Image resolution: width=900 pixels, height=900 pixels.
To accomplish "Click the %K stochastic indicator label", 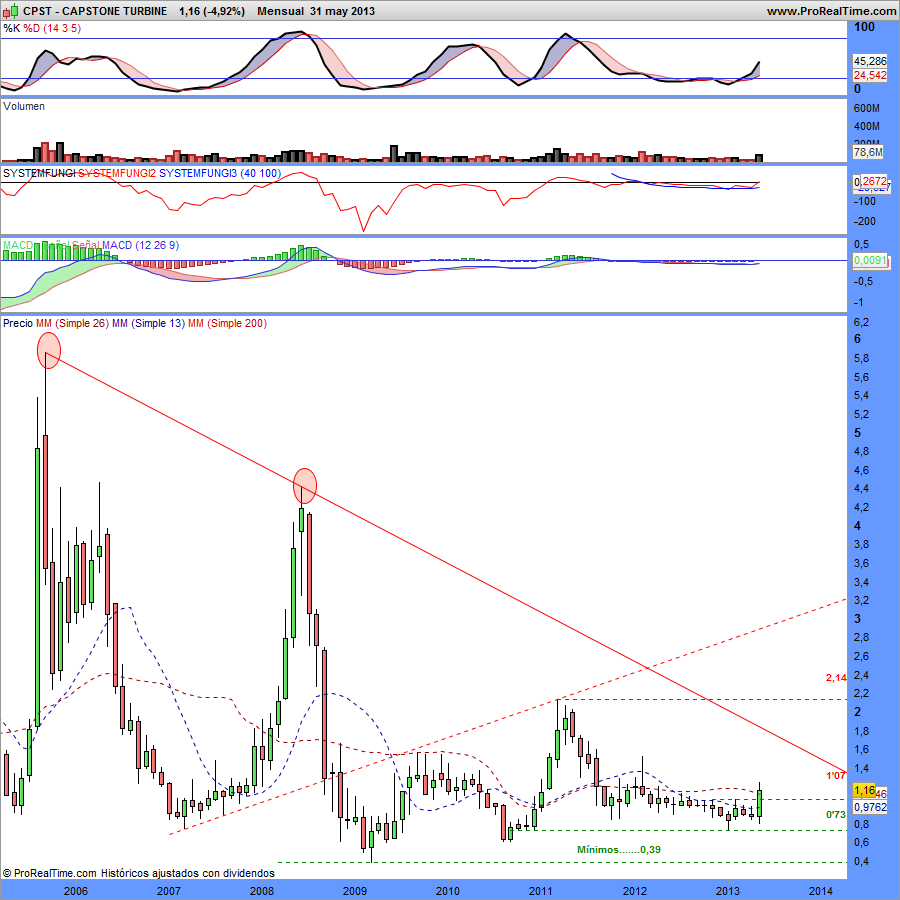I will point(11,28).
